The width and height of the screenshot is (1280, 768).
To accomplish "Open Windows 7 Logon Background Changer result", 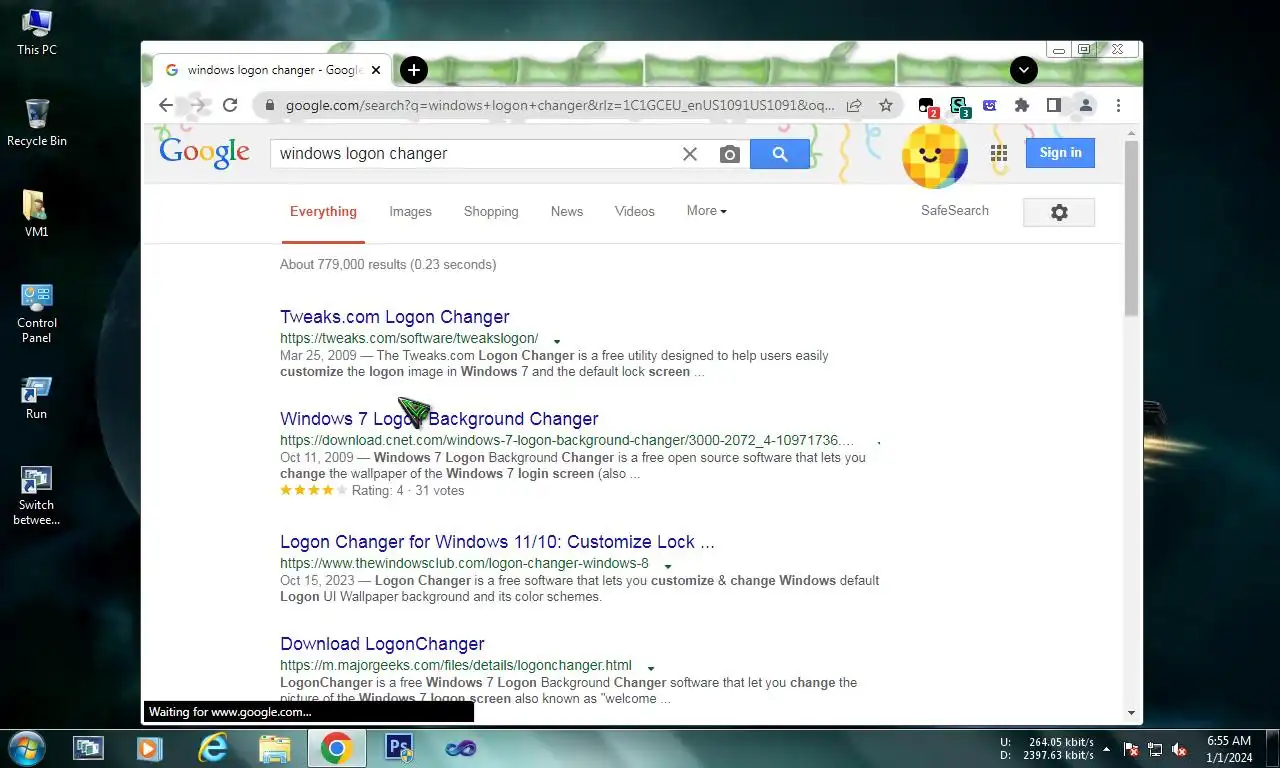I will (x=439, y=419).
